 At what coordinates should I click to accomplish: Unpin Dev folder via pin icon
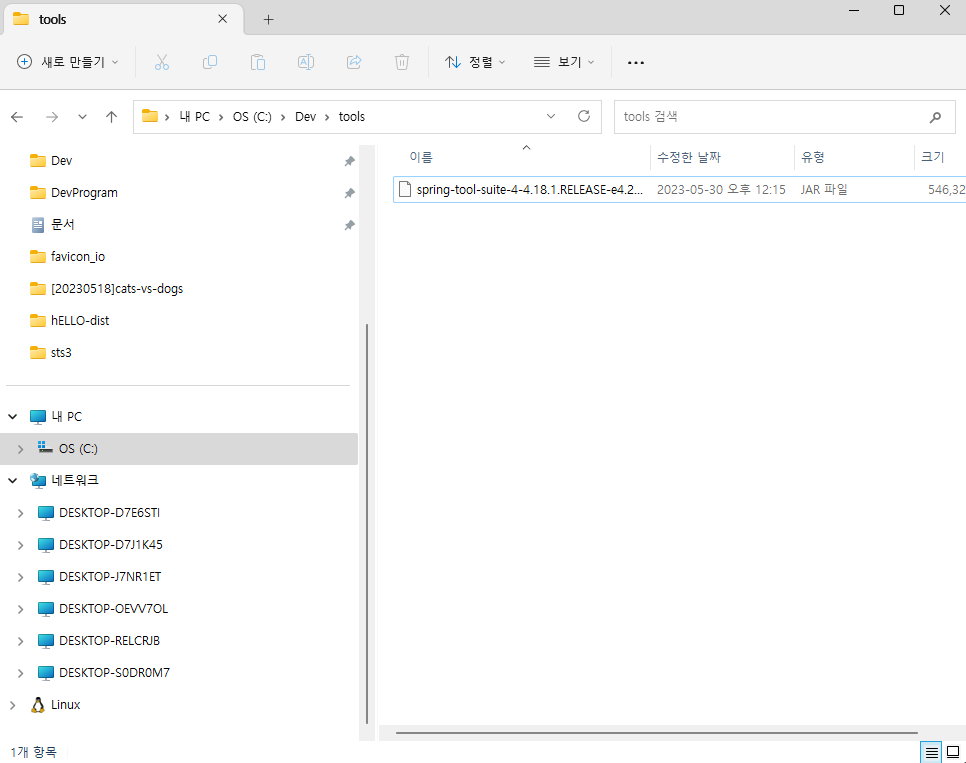pos(349,161)
